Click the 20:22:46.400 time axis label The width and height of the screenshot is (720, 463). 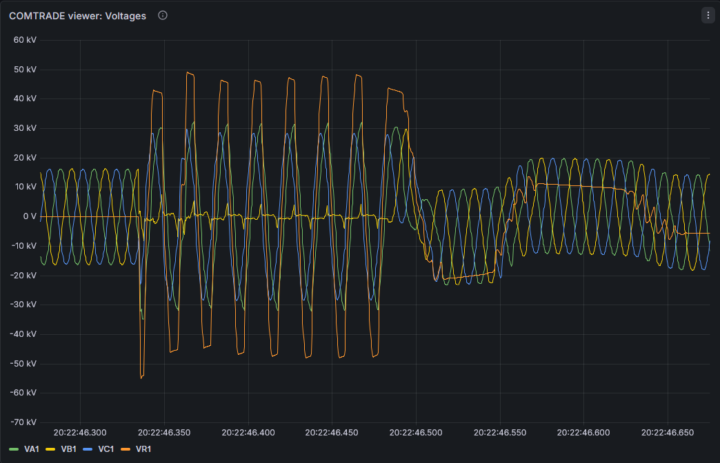point(248,432)
